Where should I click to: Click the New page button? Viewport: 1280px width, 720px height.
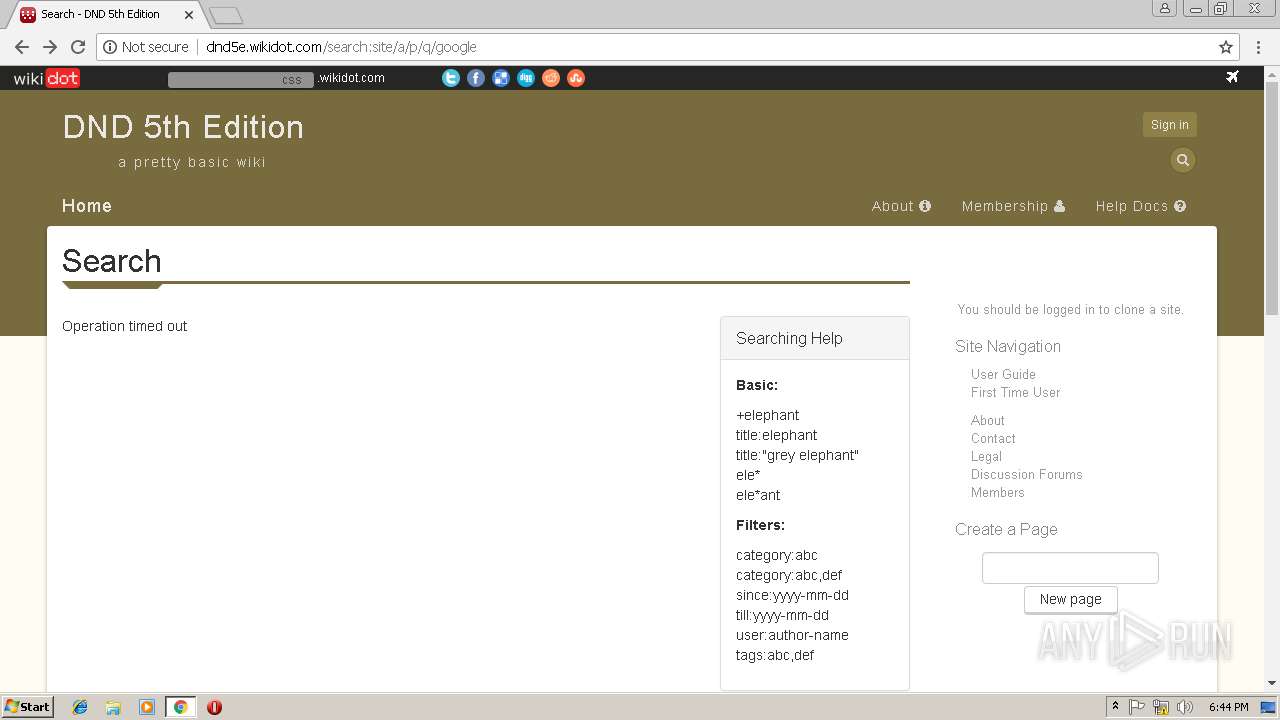coord(1070,599)
